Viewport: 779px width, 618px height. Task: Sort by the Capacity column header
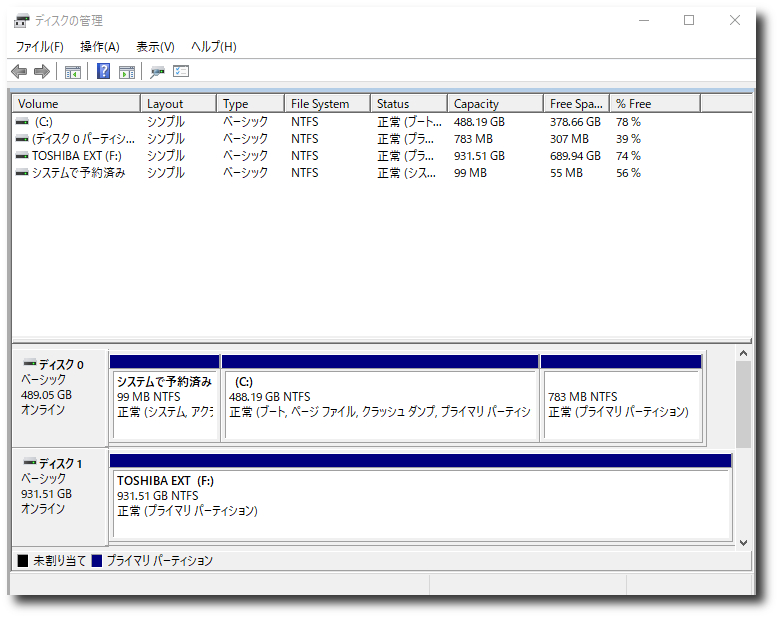click(476, 104)
